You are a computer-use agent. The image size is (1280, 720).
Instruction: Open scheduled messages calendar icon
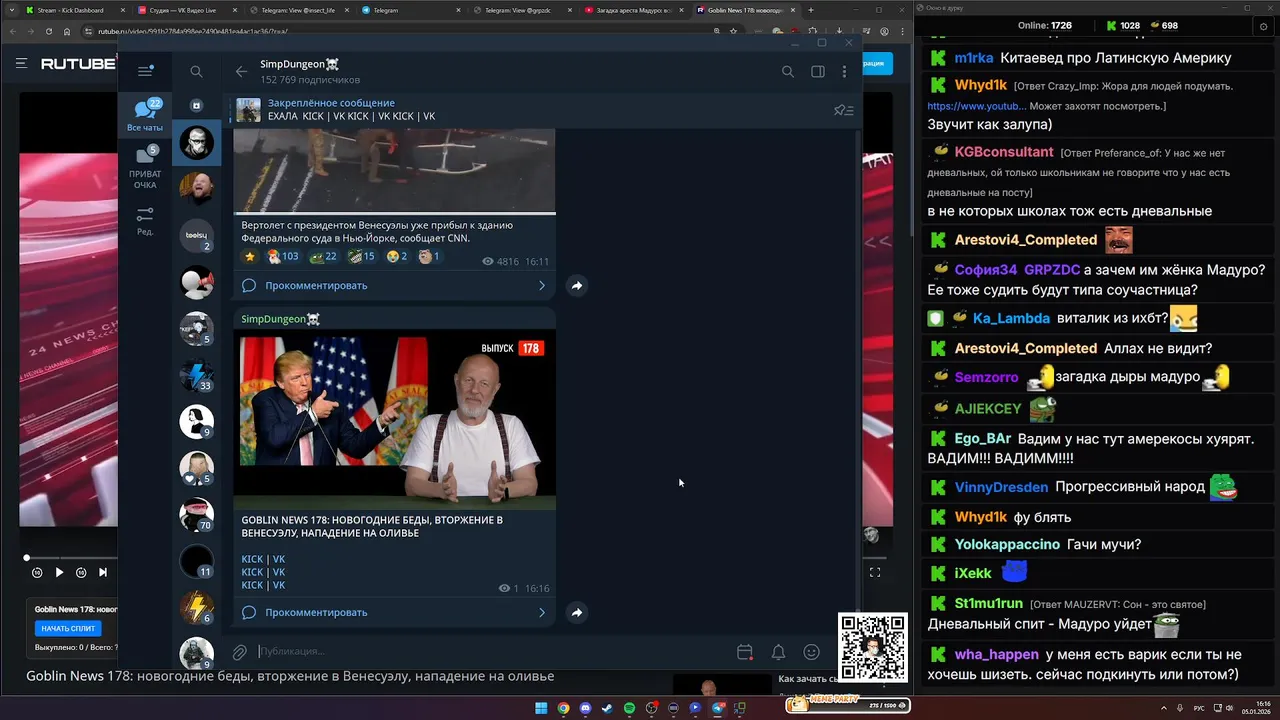pyautogui.click(x=745, y=652)
